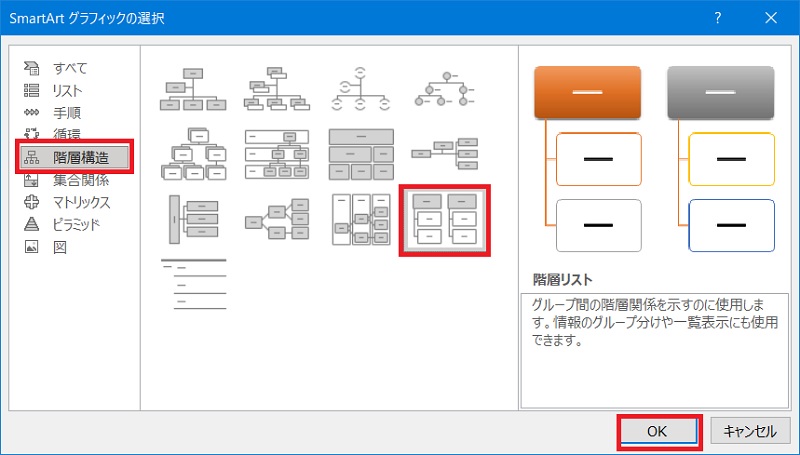Click the OK button
This screenshot has width=800, height=455.
pyautogui.click(x=657, y=432)
